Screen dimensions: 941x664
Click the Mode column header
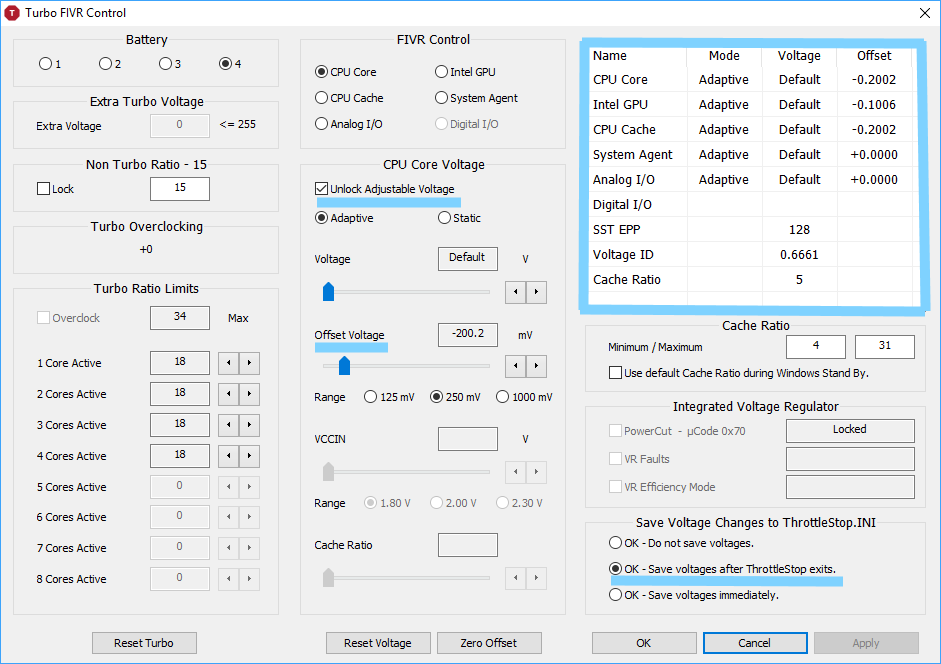[x=724, y=56]
